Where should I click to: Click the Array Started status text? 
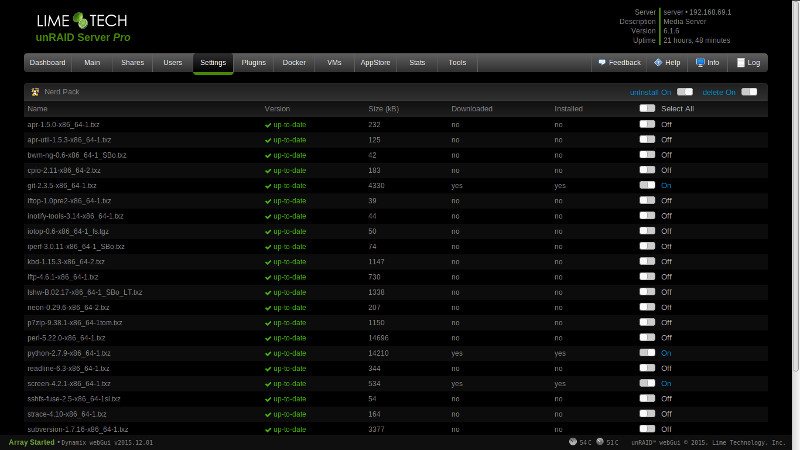31,442
